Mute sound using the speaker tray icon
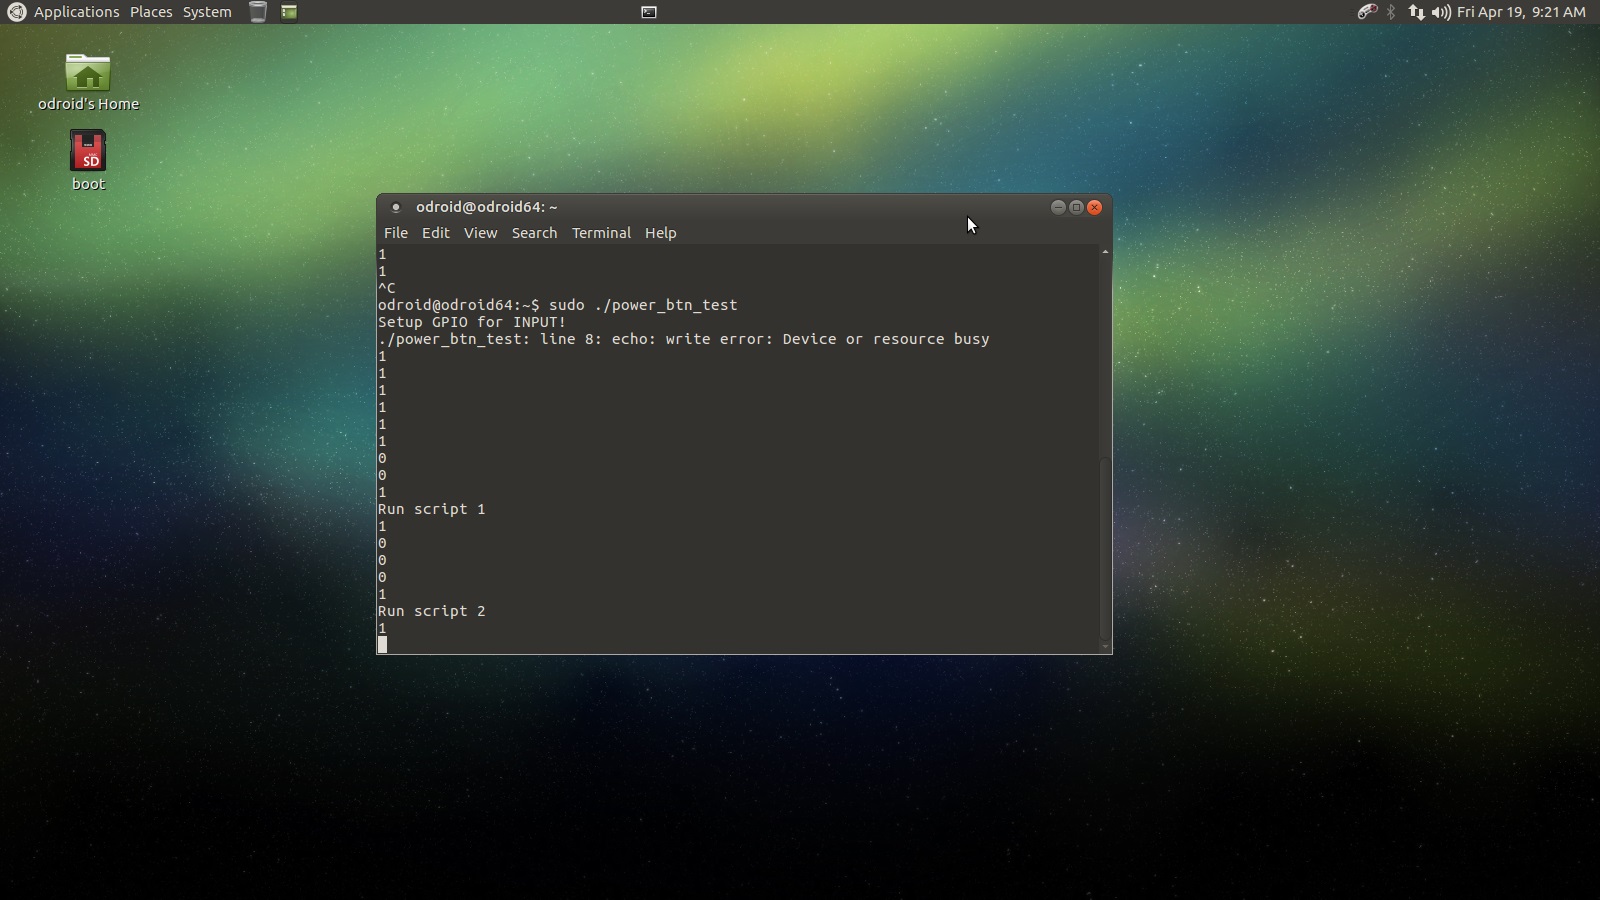The height and width of the screenshot is (900, 1600). [1440, 12]
